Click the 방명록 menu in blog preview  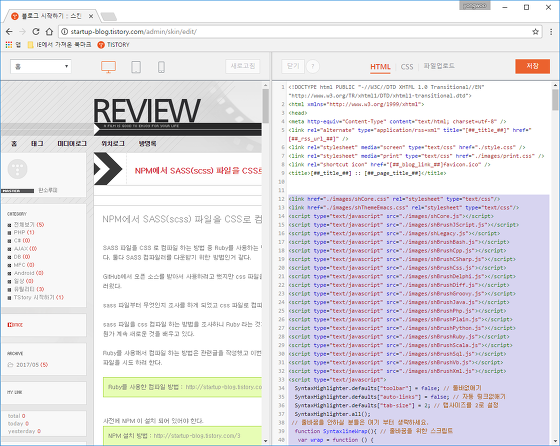[147, 144]
